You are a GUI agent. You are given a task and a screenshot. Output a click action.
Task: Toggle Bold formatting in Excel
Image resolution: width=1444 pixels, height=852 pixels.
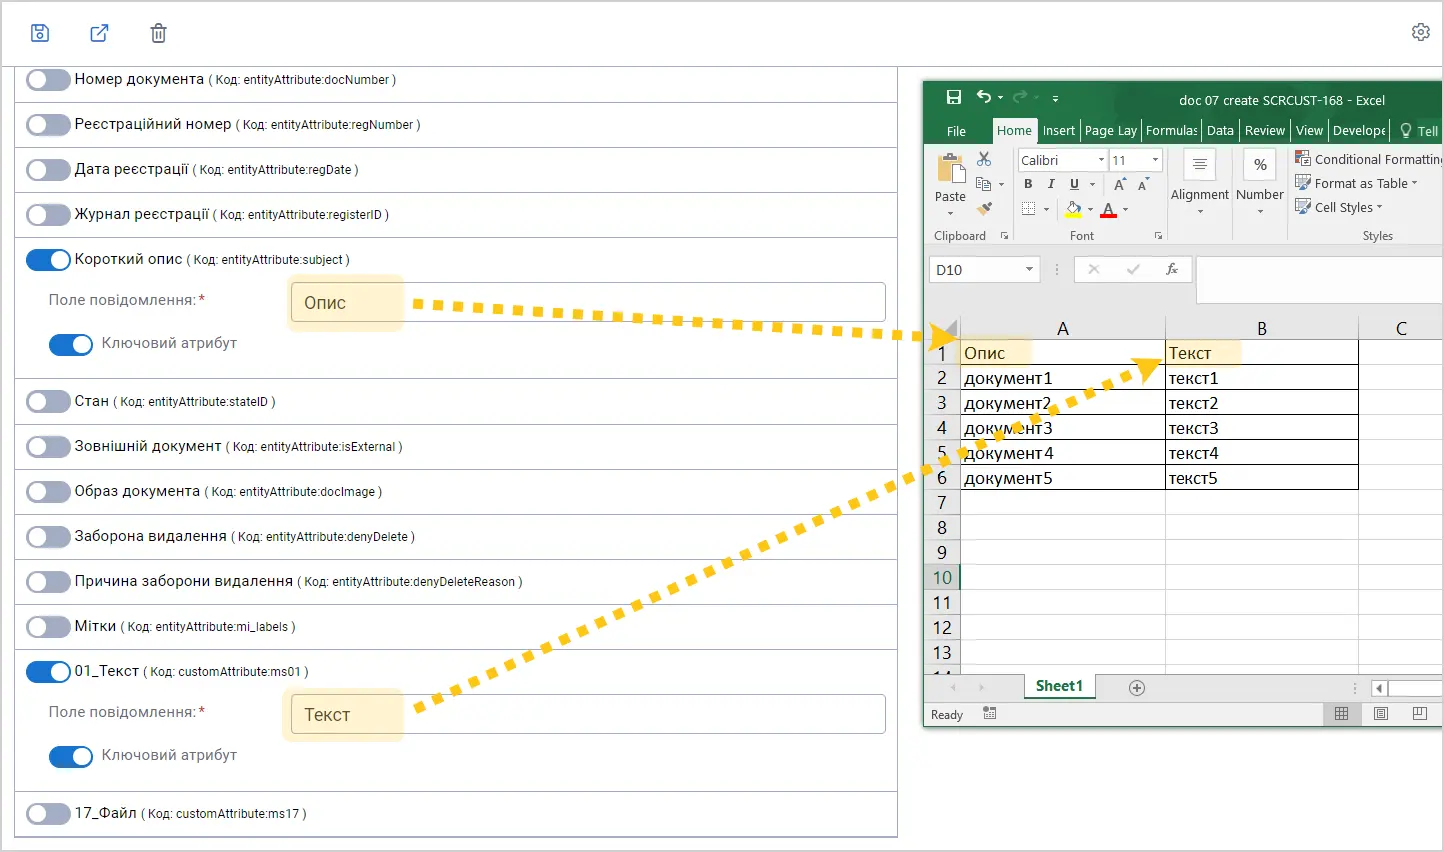point(1028,184)
